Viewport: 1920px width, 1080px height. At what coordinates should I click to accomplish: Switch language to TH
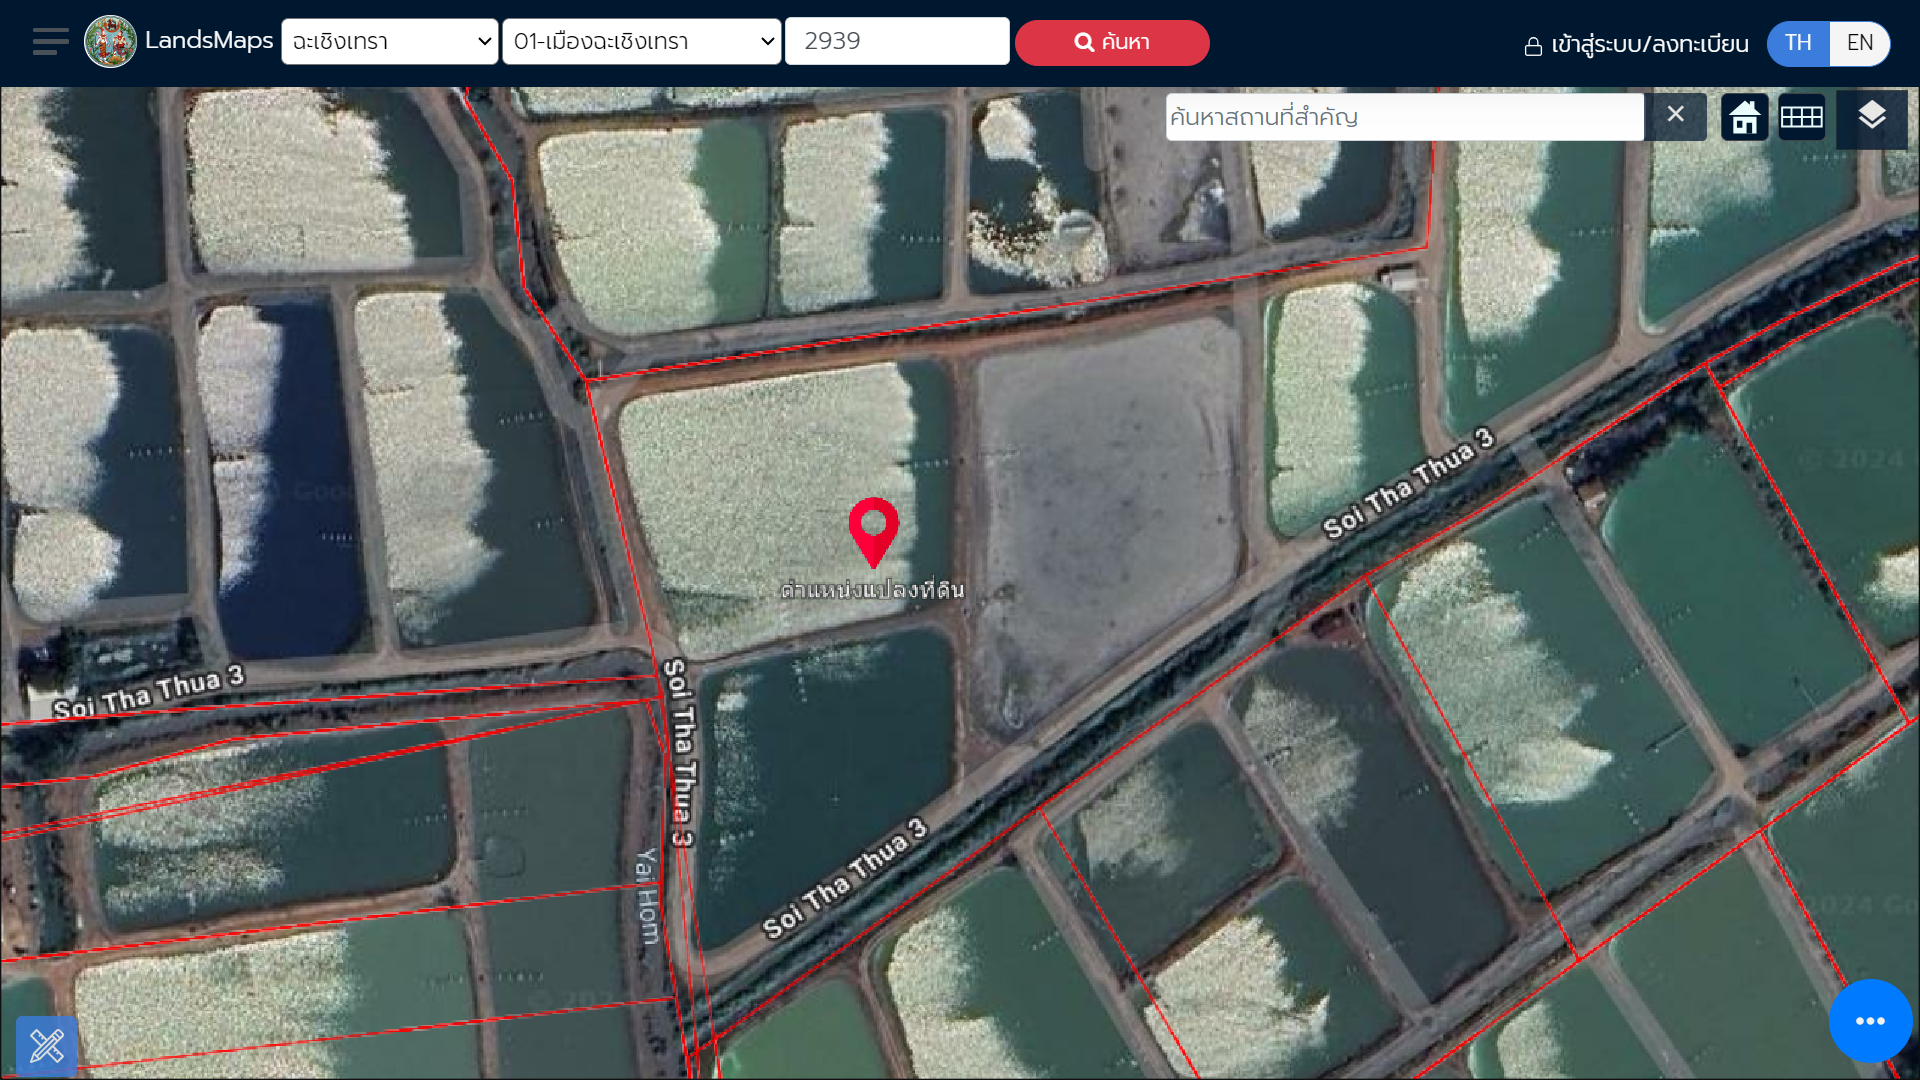pos(1798,43)
